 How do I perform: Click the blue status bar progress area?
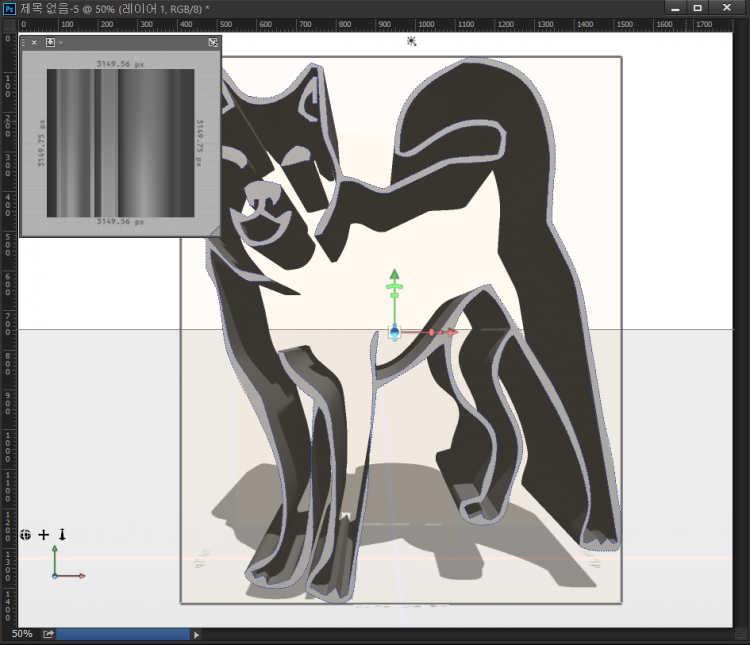click(123, 634)
